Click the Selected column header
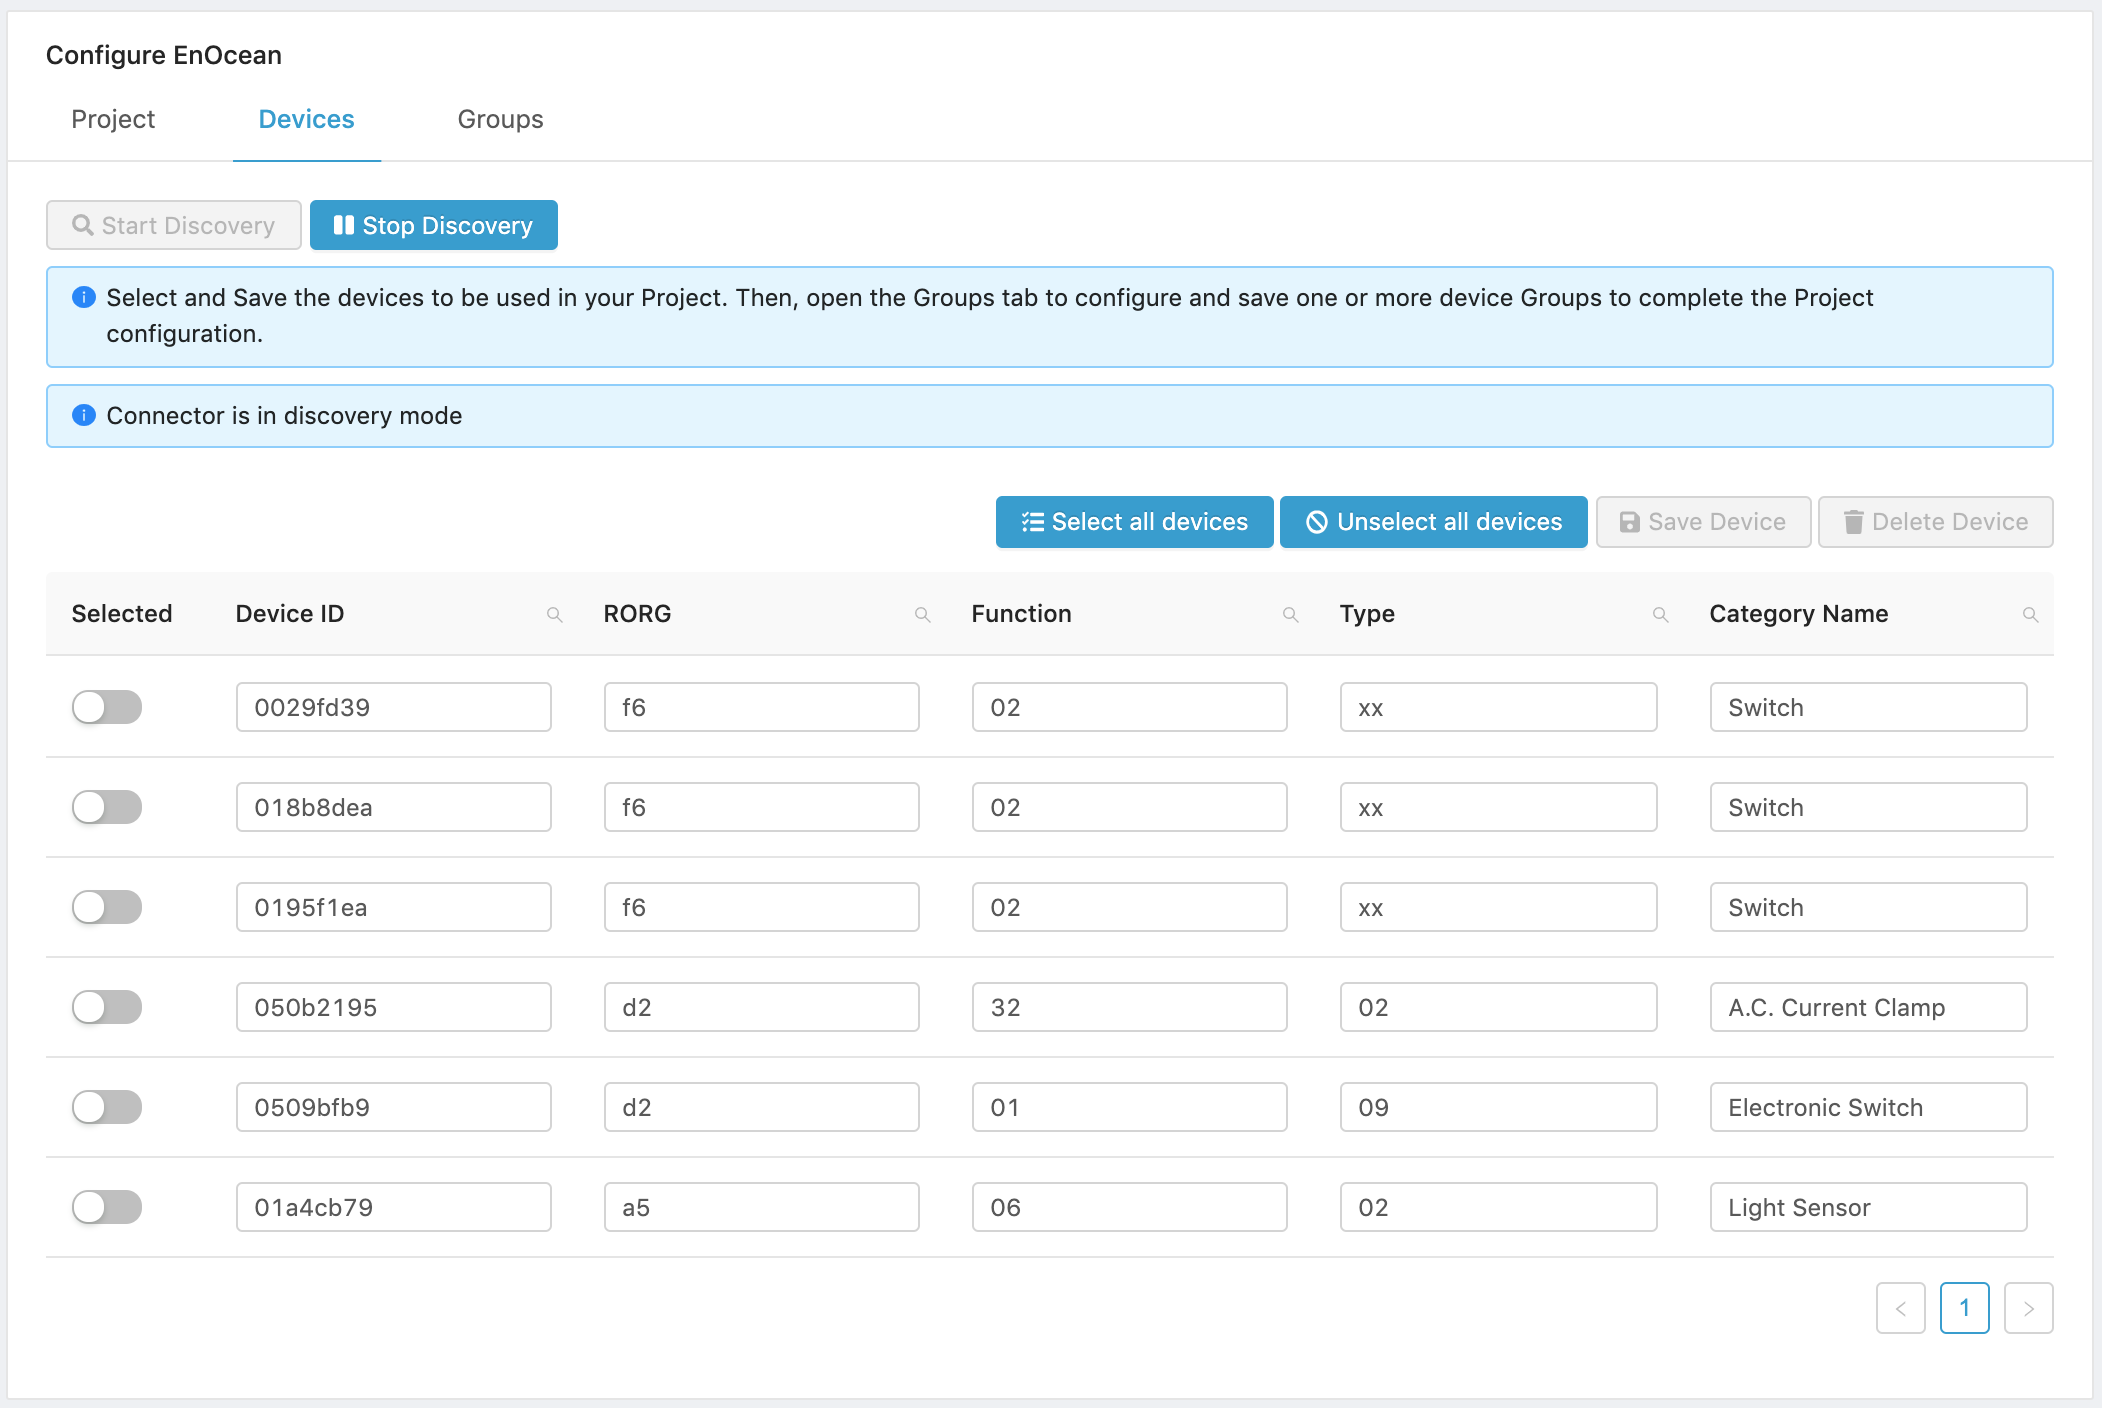The image size is (2102, 1408). 122,614
